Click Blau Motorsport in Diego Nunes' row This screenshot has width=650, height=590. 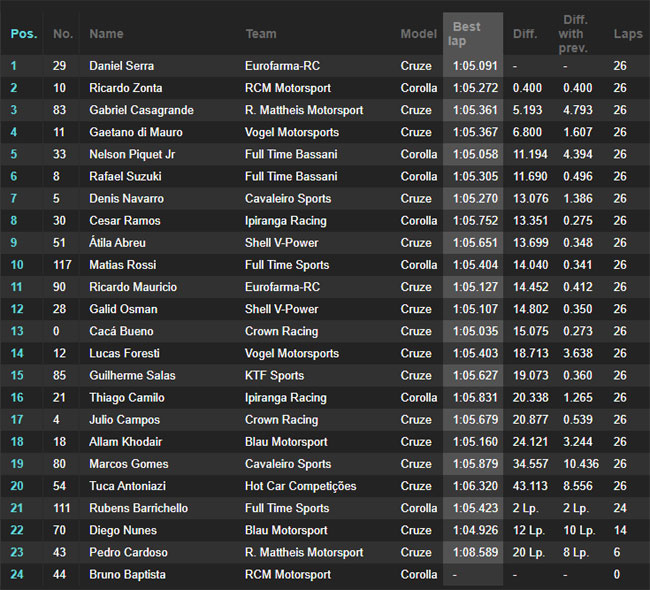286,530
